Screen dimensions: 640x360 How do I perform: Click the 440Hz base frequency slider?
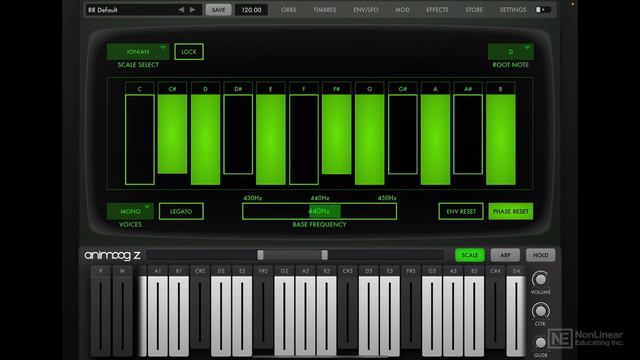coord(319,211)
